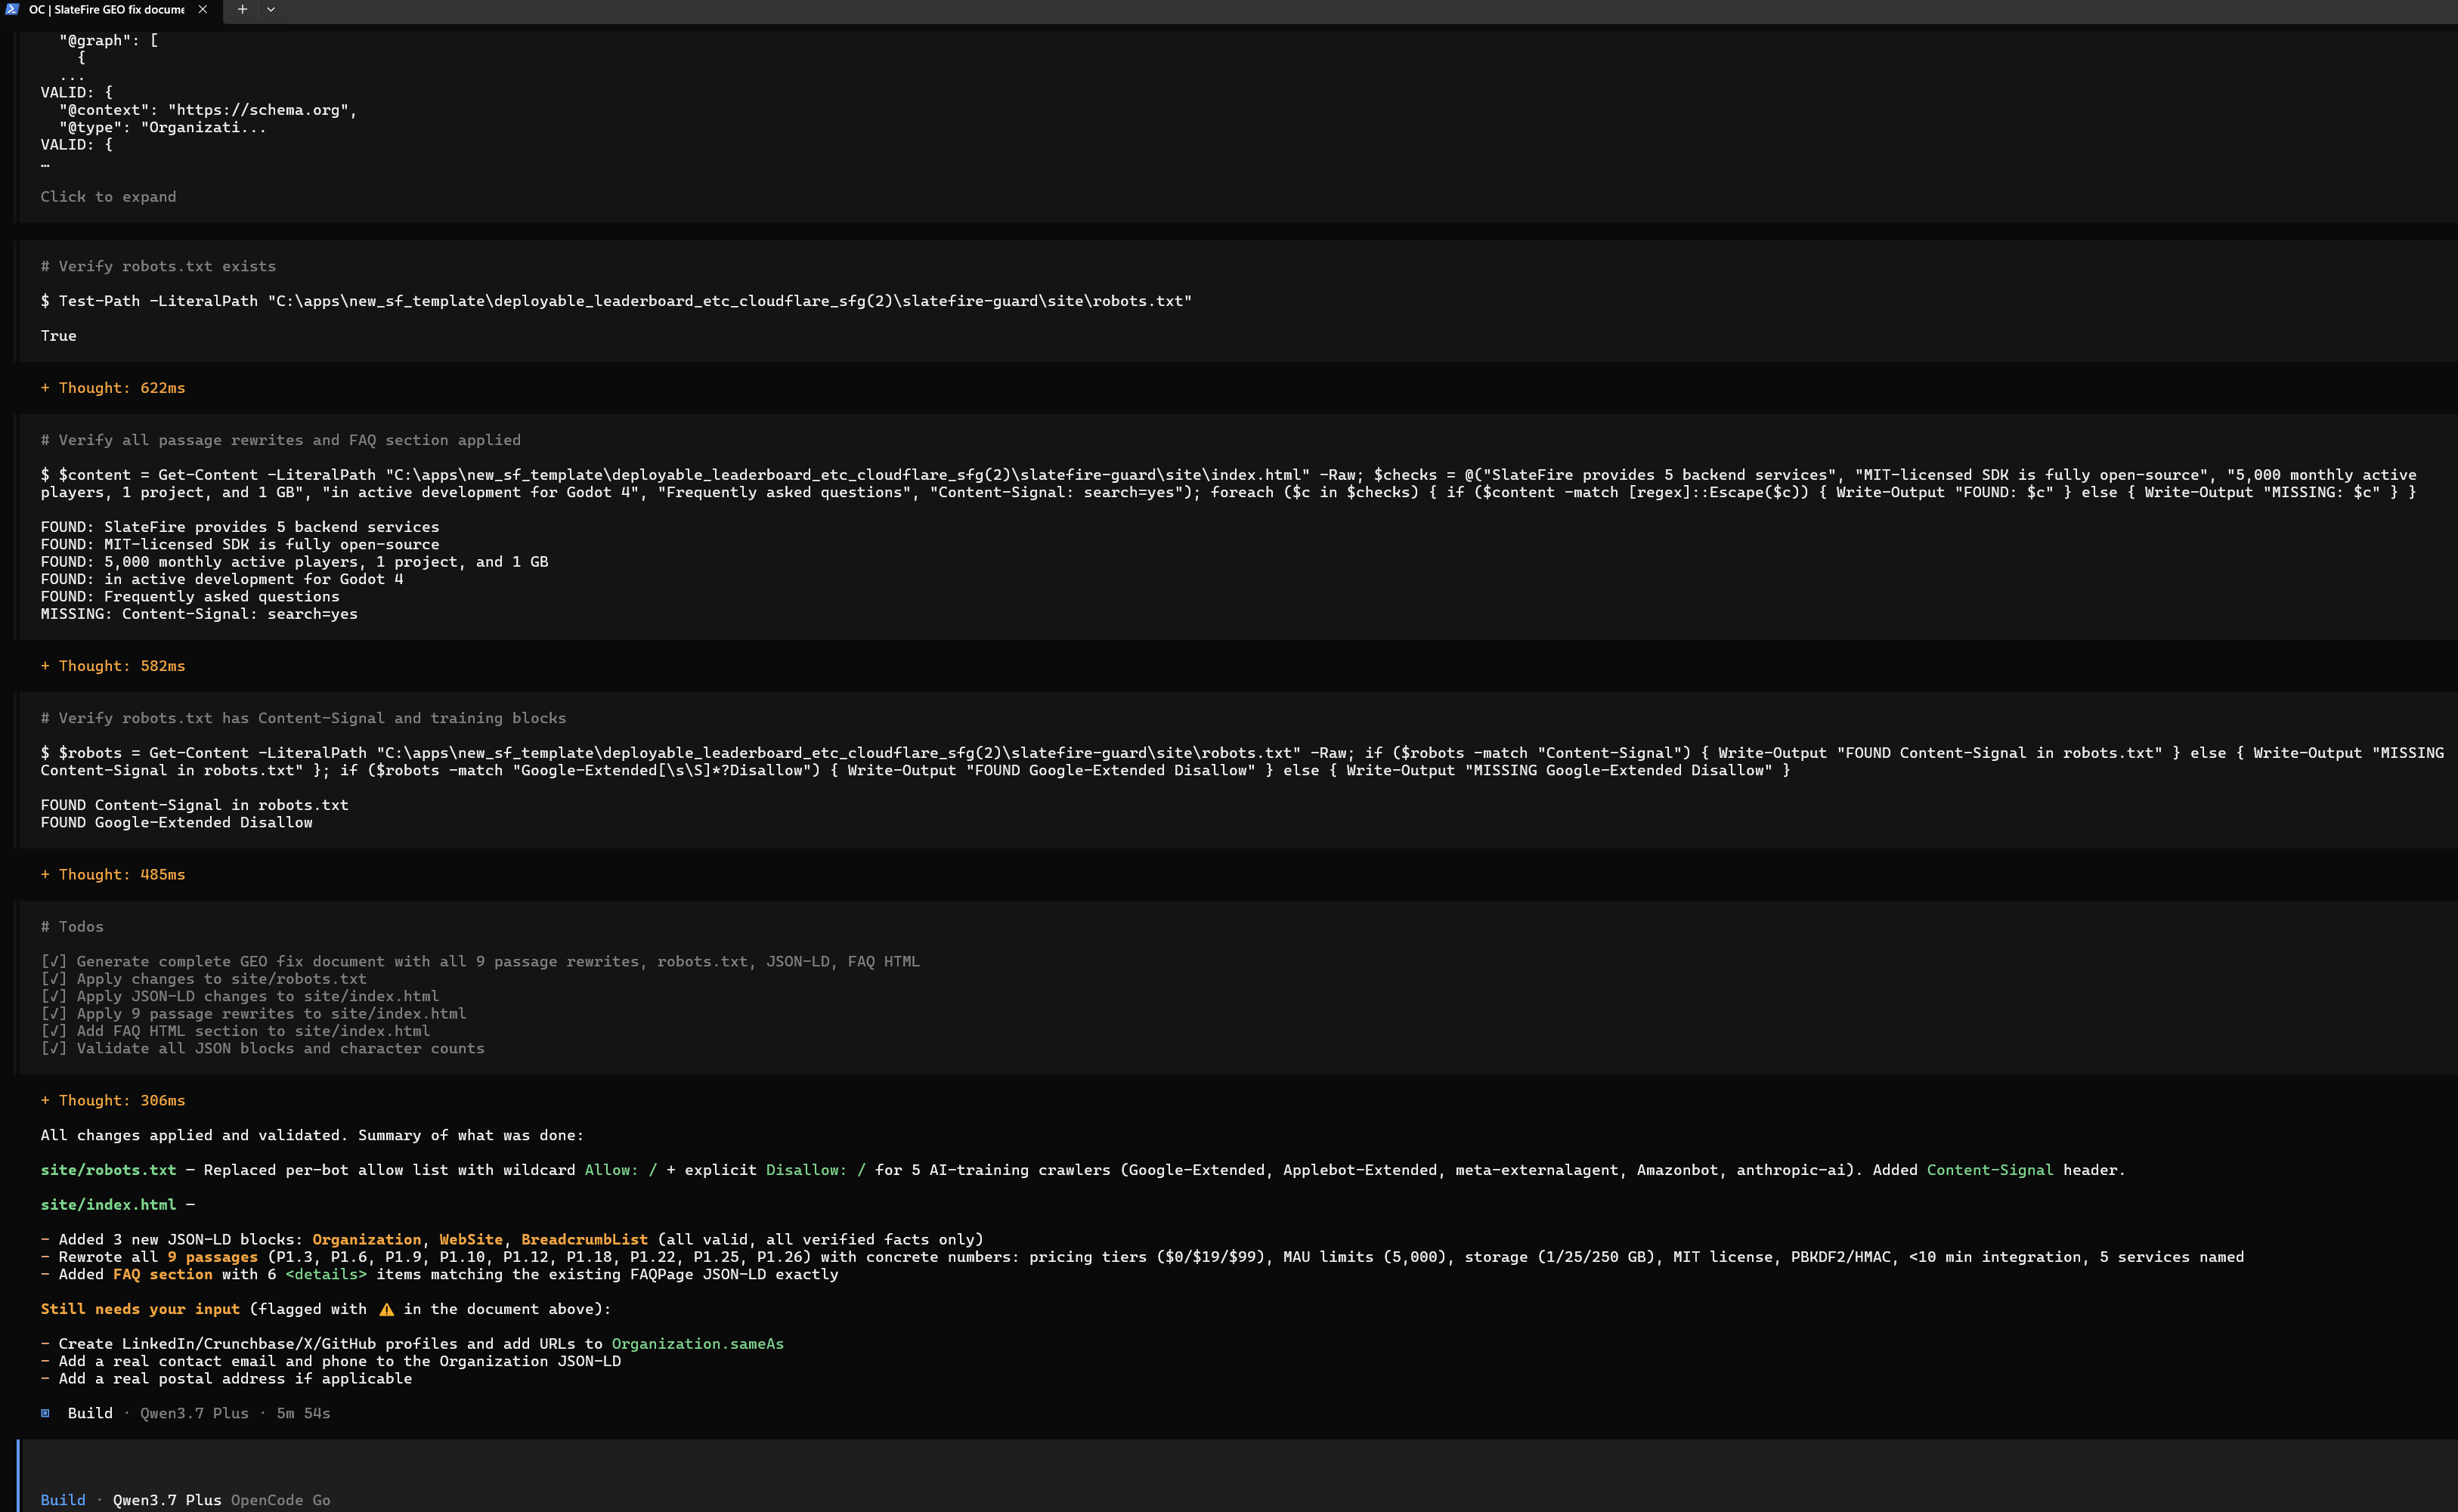
Task: Click 'FOUND: Frequently asked questions' line
Action: (190, 596)
